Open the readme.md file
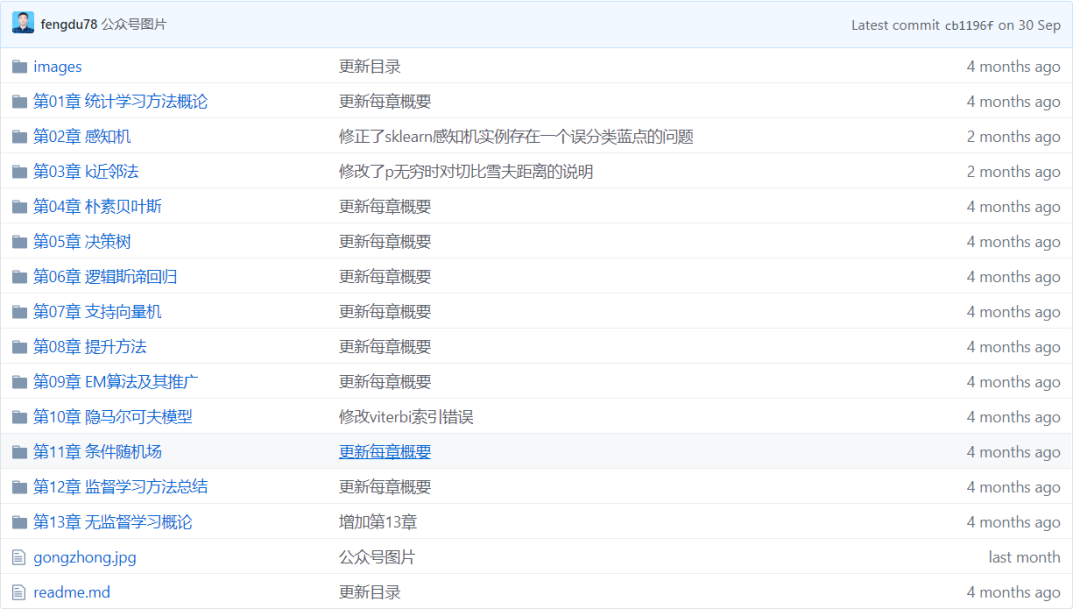Image resolution: width=1080 pixels, height=616 pixels. pyautogui.click(x=72, y=593)
